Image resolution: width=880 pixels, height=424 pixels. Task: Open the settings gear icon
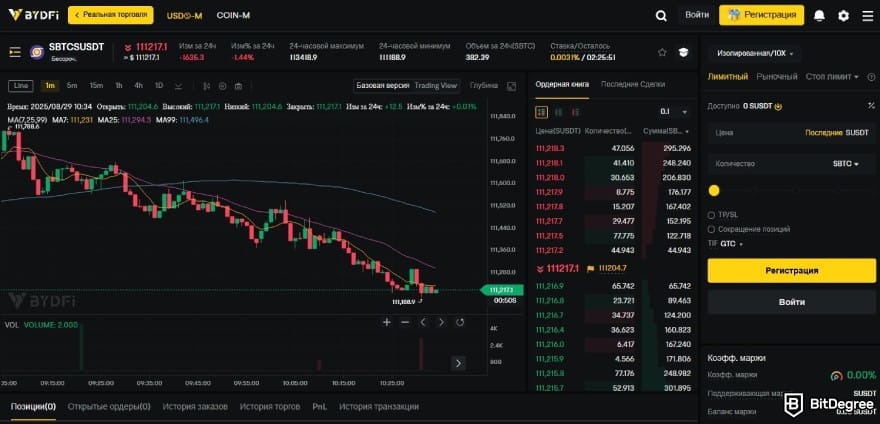coord(844,16)
